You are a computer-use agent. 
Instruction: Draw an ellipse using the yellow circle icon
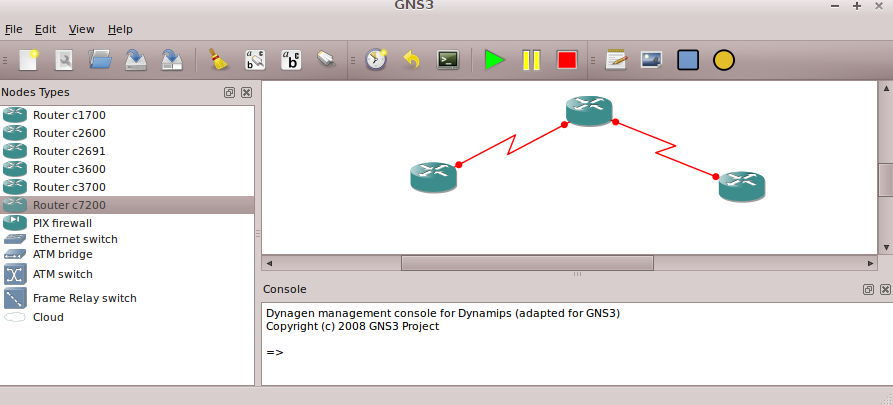click(724, 60)
